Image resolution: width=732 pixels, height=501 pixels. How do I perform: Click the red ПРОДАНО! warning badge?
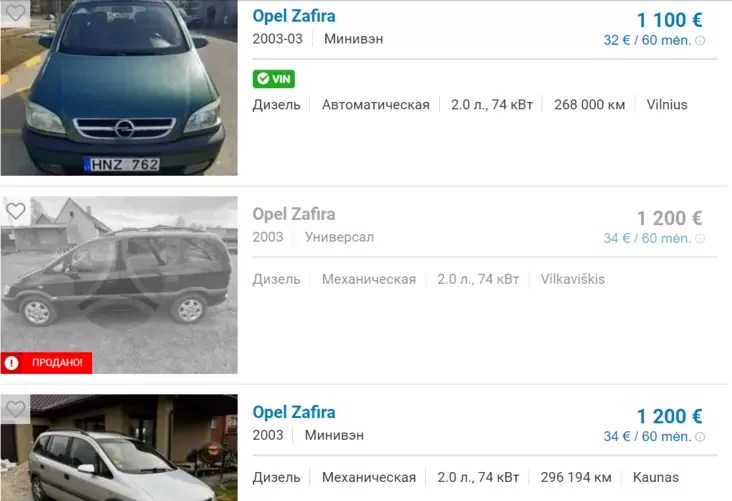pos(46,362)
